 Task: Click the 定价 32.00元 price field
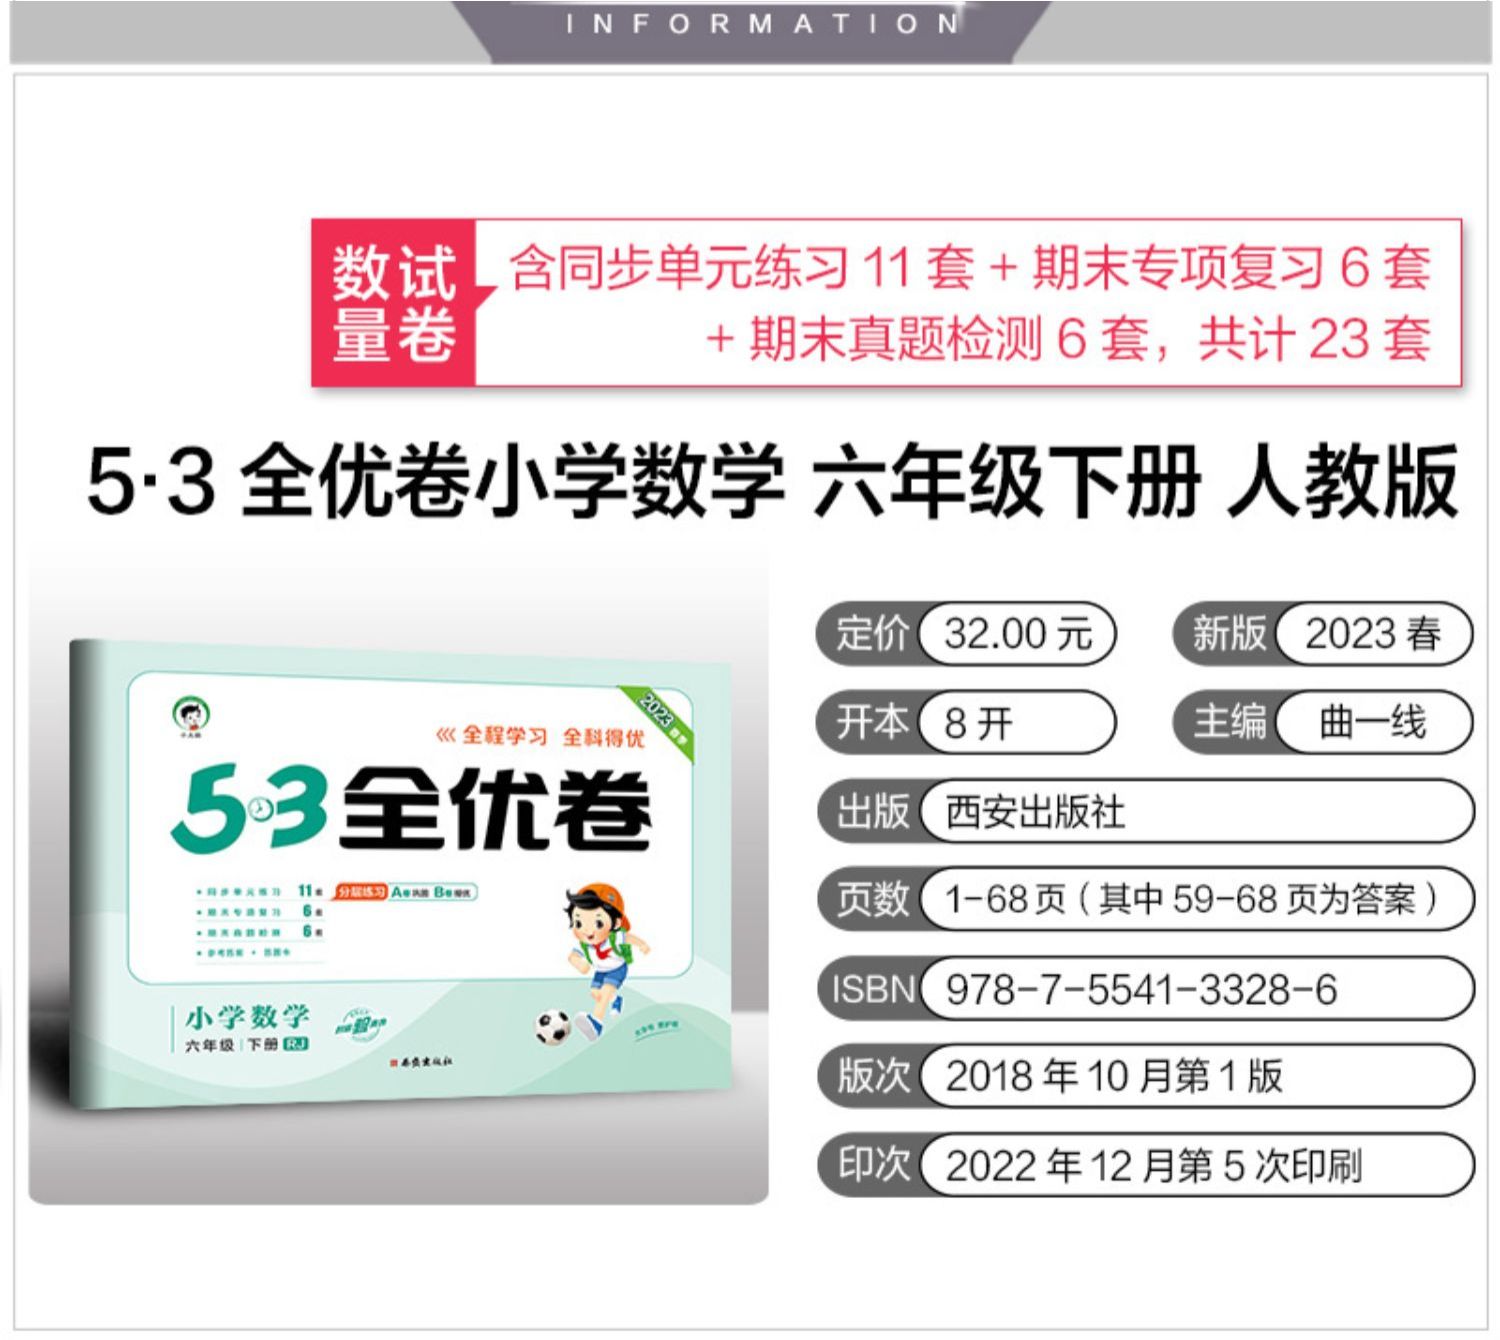point(966,634)
